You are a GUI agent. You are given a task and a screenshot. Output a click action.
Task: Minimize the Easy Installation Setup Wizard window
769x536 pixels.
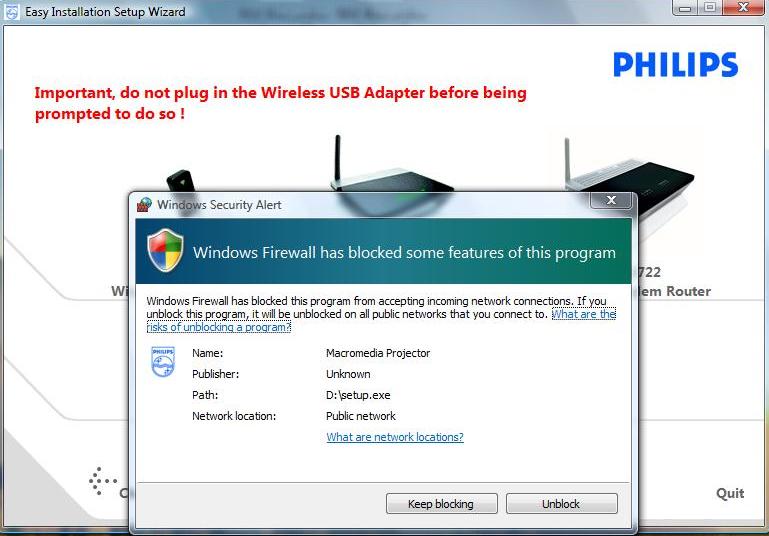click(x=685, y=7)
